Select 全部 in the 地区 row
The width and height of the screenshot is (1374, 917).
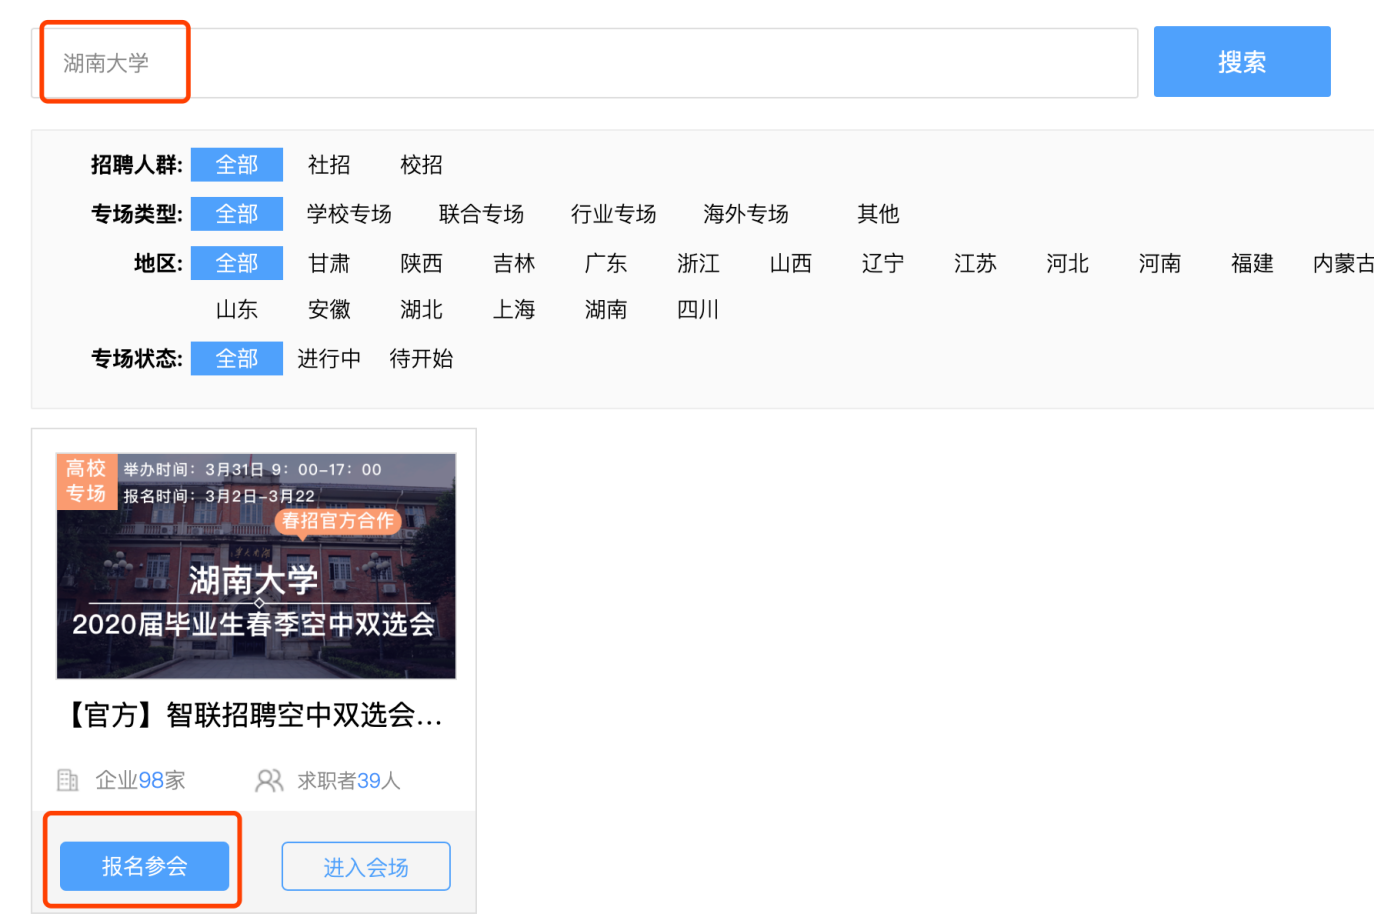coord(237,263)
